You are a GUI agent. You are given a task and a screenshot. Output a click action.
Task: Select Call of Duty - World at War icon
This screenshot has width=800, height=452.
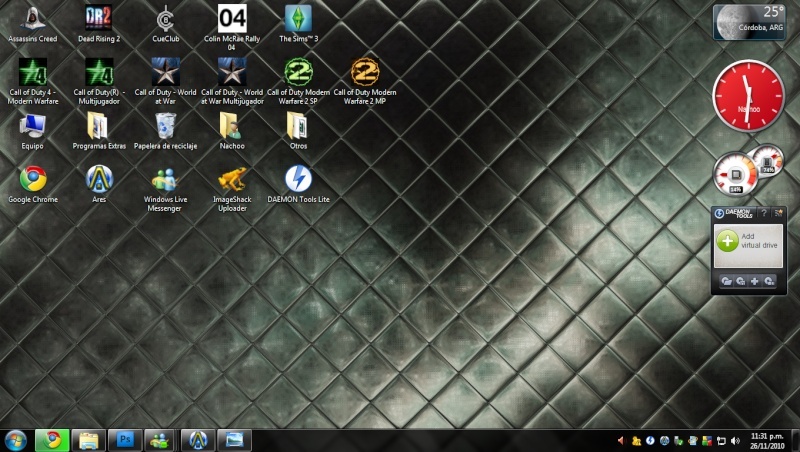tap(165, 81)
